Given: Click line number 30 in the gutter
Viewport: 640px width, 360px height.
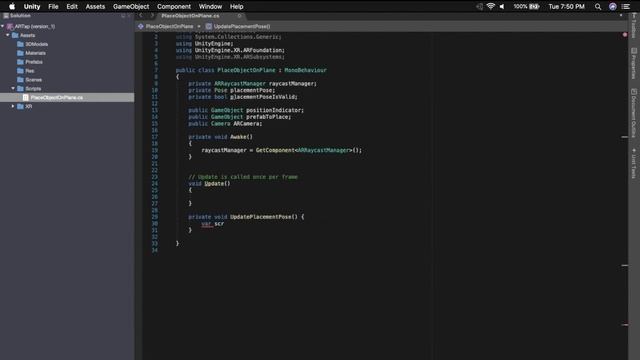Looking at the screenshot, I should [x=154, y=224].
